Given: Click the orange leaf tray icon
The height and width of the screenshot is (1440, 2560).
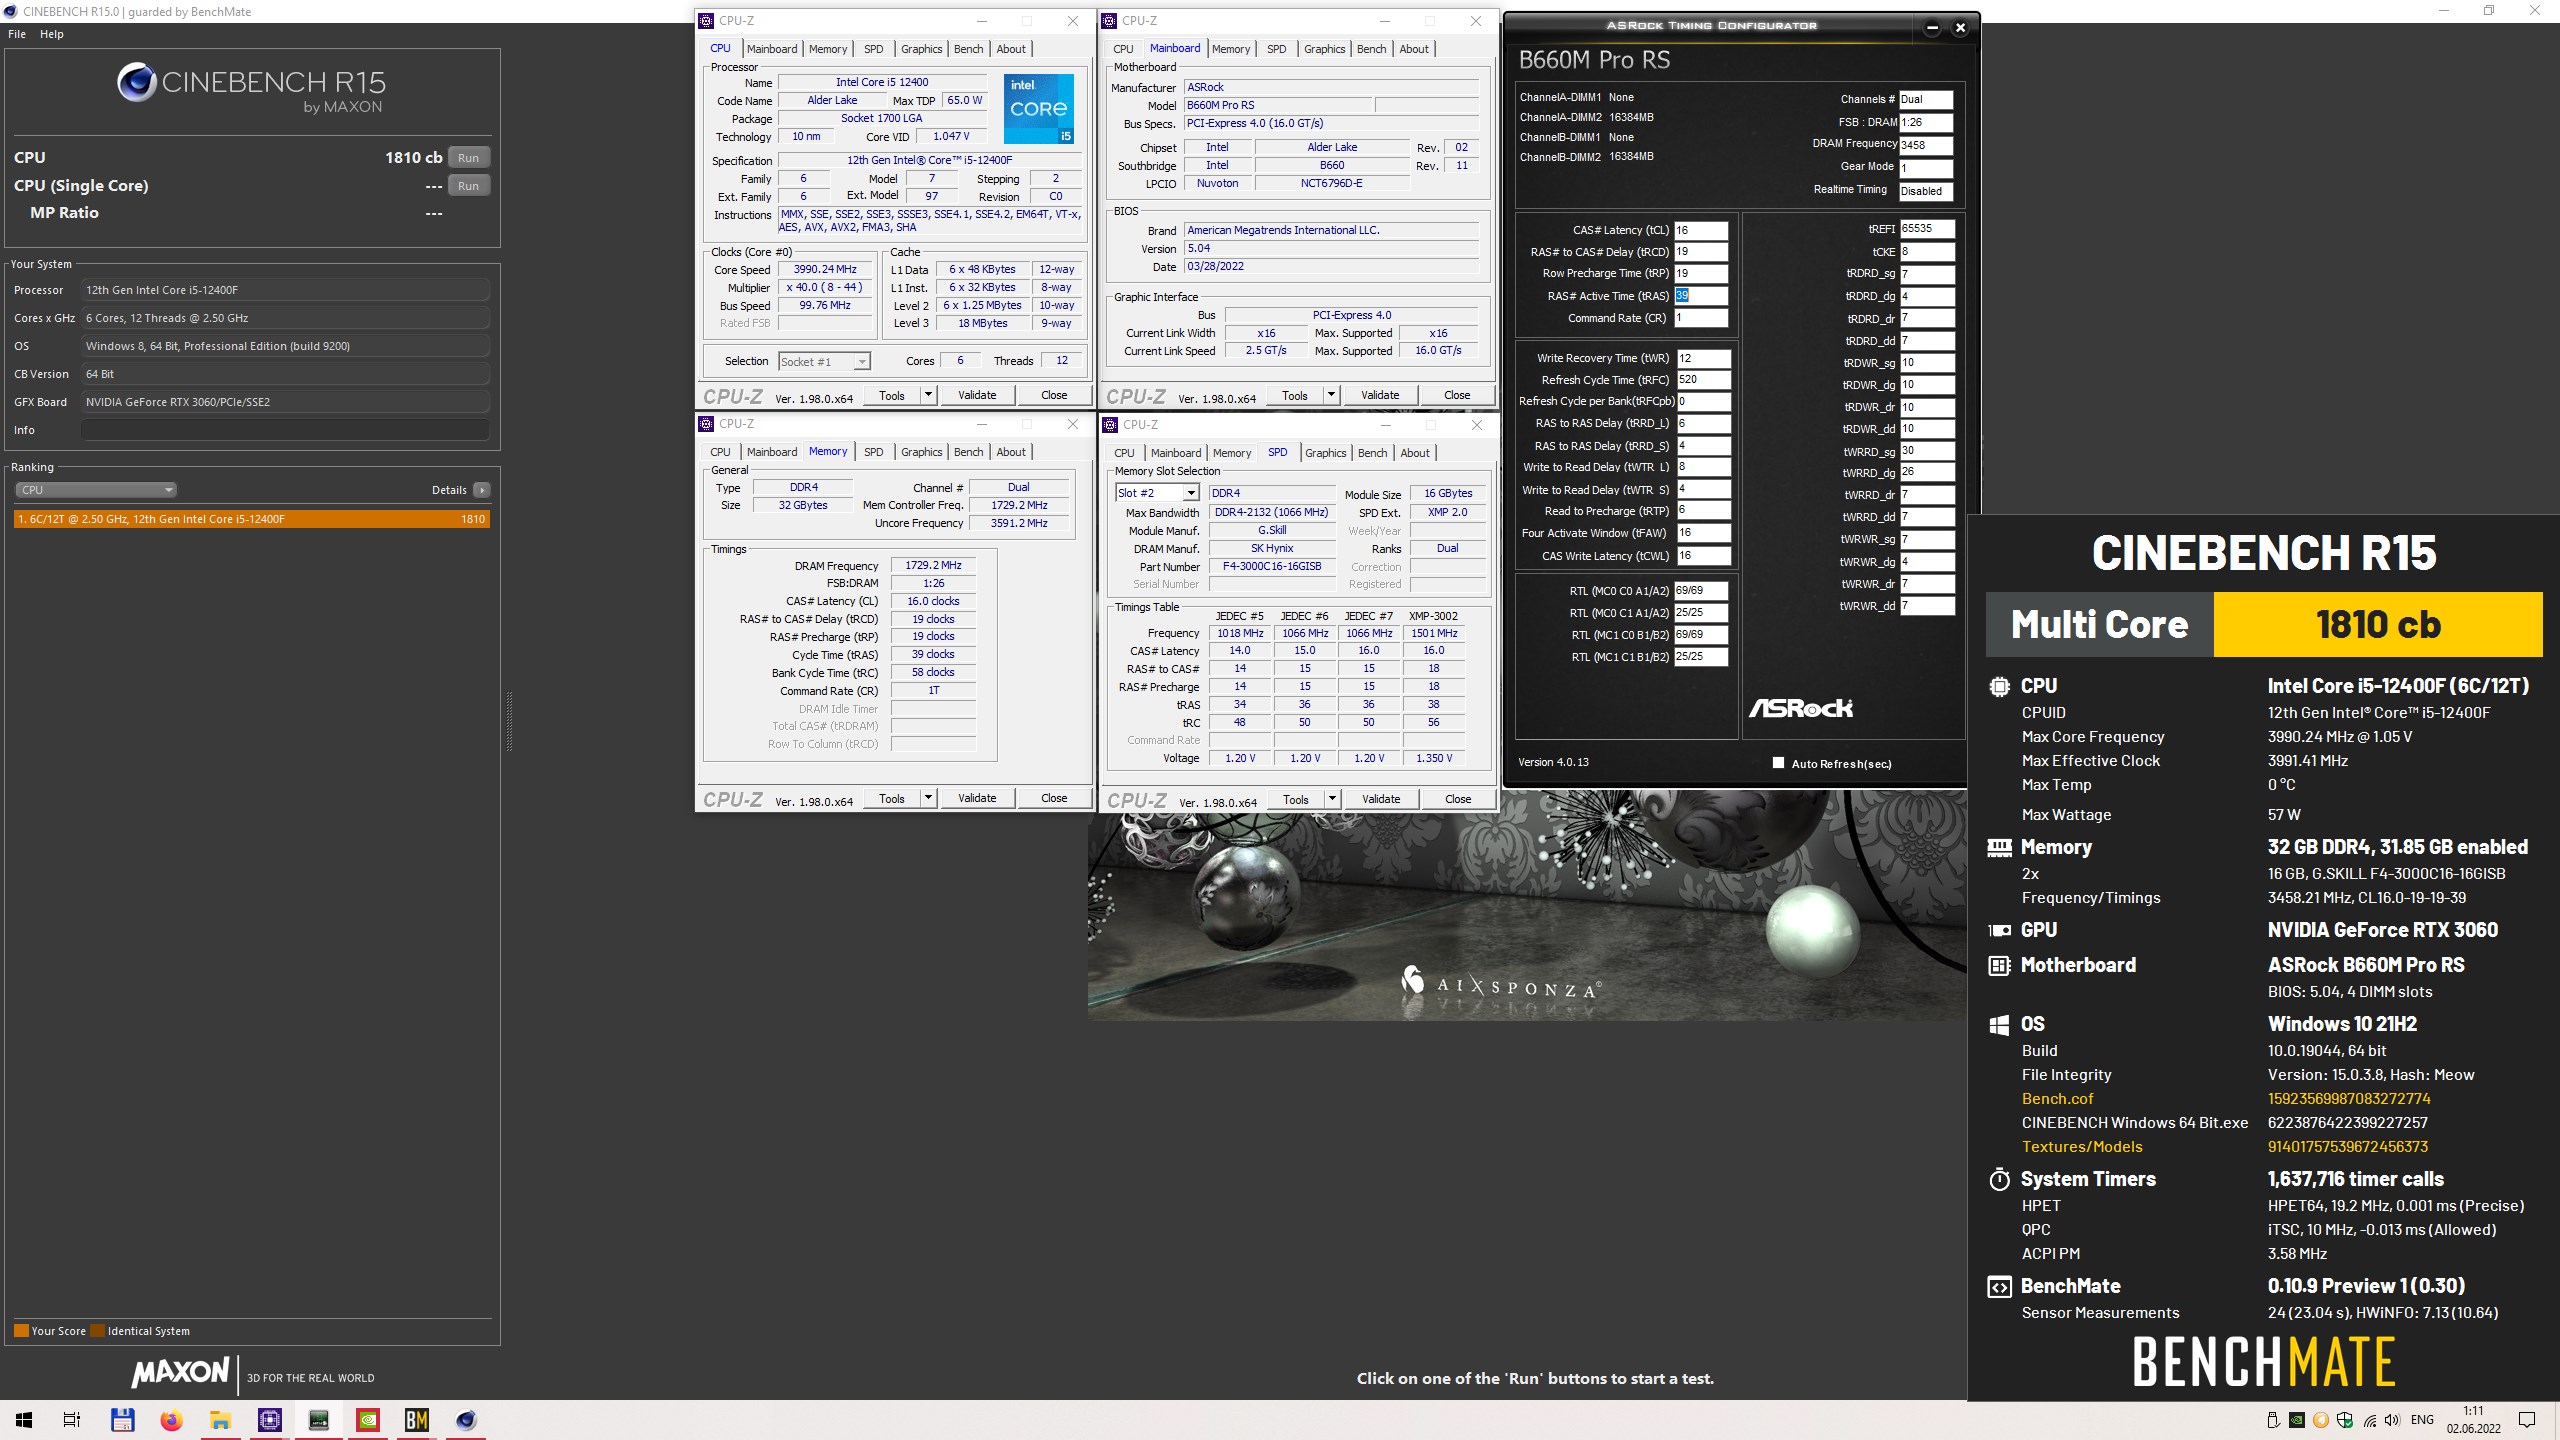Looking at the screenshot, I should 2320,1420.
